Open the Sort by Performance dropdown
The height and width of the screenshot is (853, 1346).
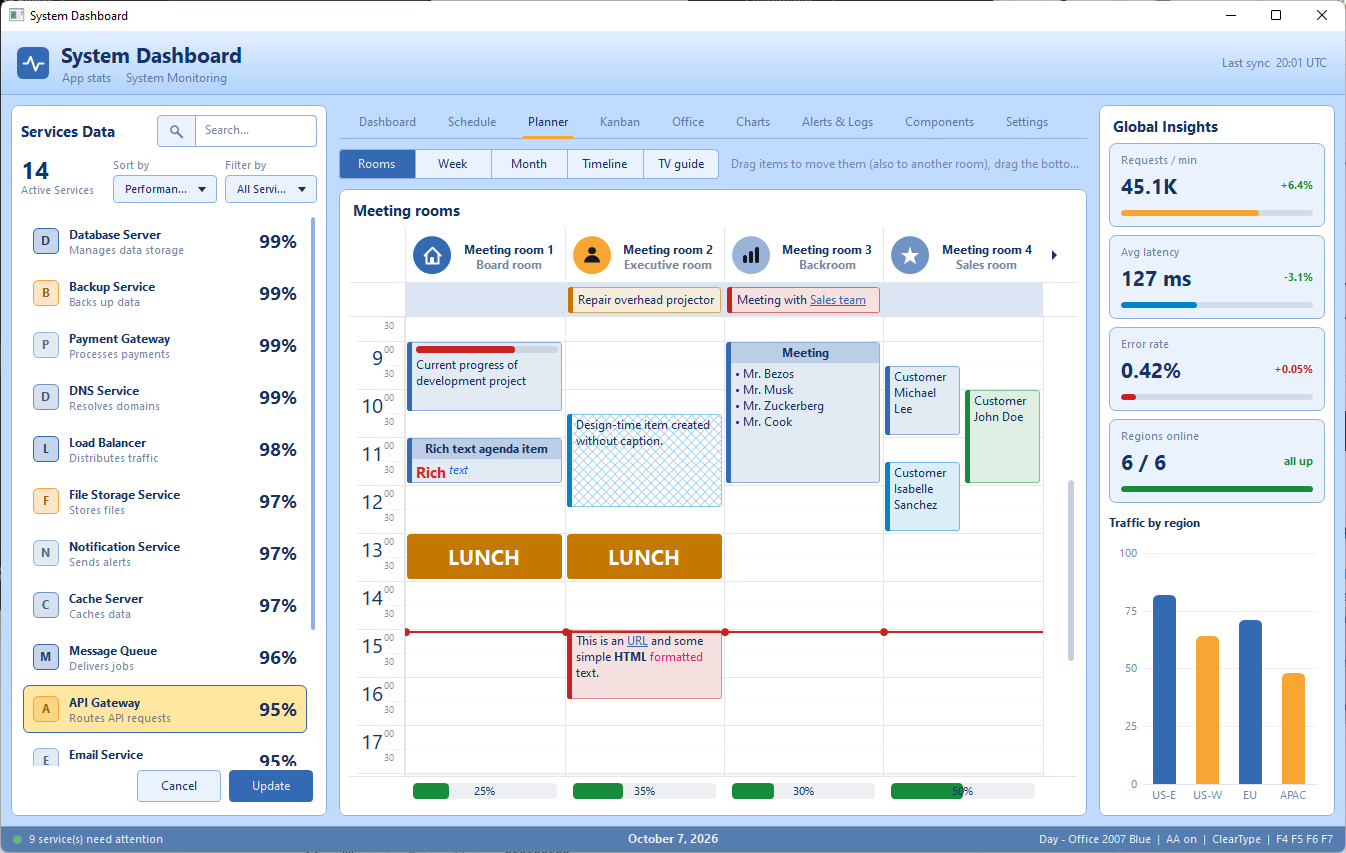coord(165,189)
